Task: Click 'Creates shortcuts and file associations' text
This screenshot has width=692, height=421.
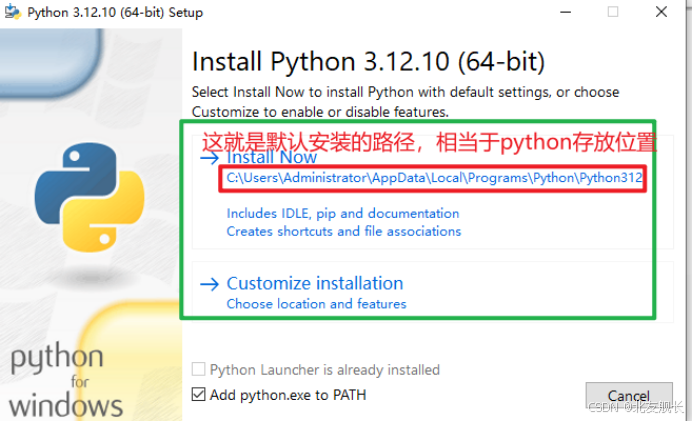Action: point(344,231)
